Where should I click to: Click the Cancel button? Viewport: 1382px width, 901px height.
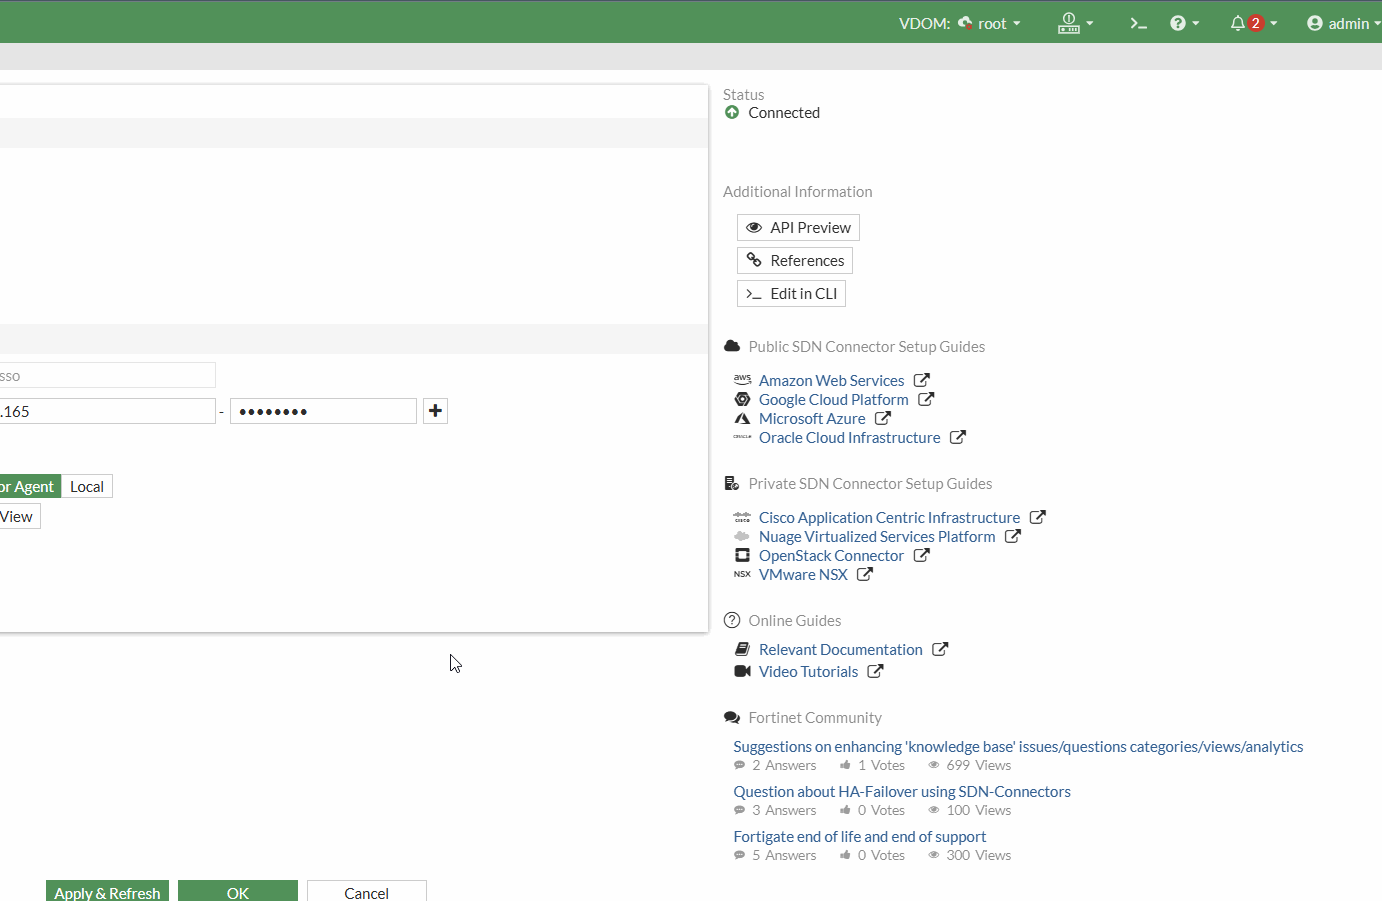pyautogui.click(x=367, y=892)
